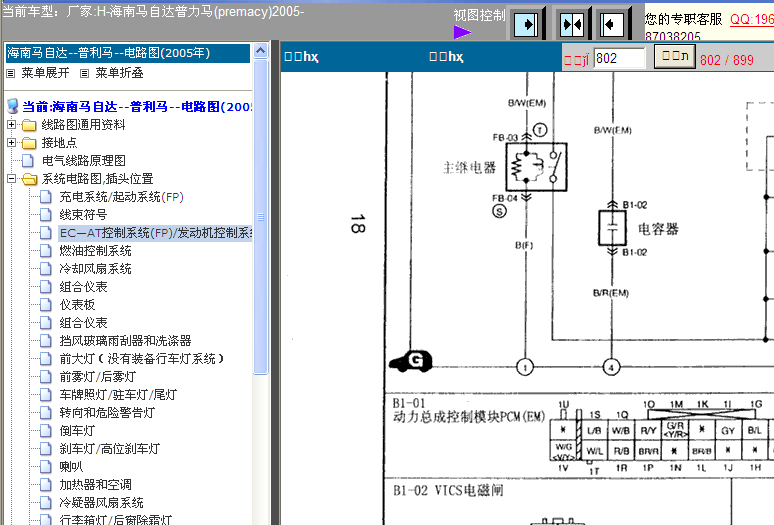
Task: Click the document icon beside 喇叭
Action: click(x=45, y=467)
